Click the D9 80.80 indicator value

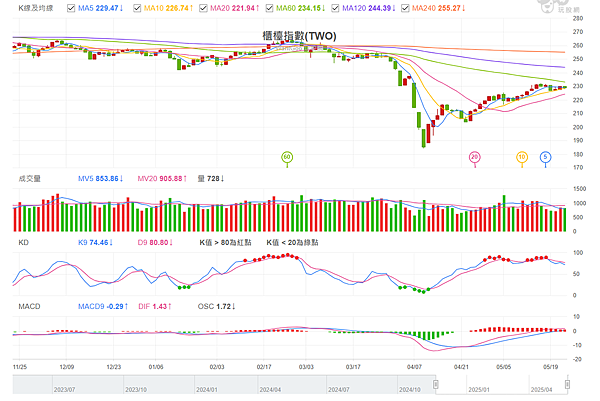coord(155,243)
